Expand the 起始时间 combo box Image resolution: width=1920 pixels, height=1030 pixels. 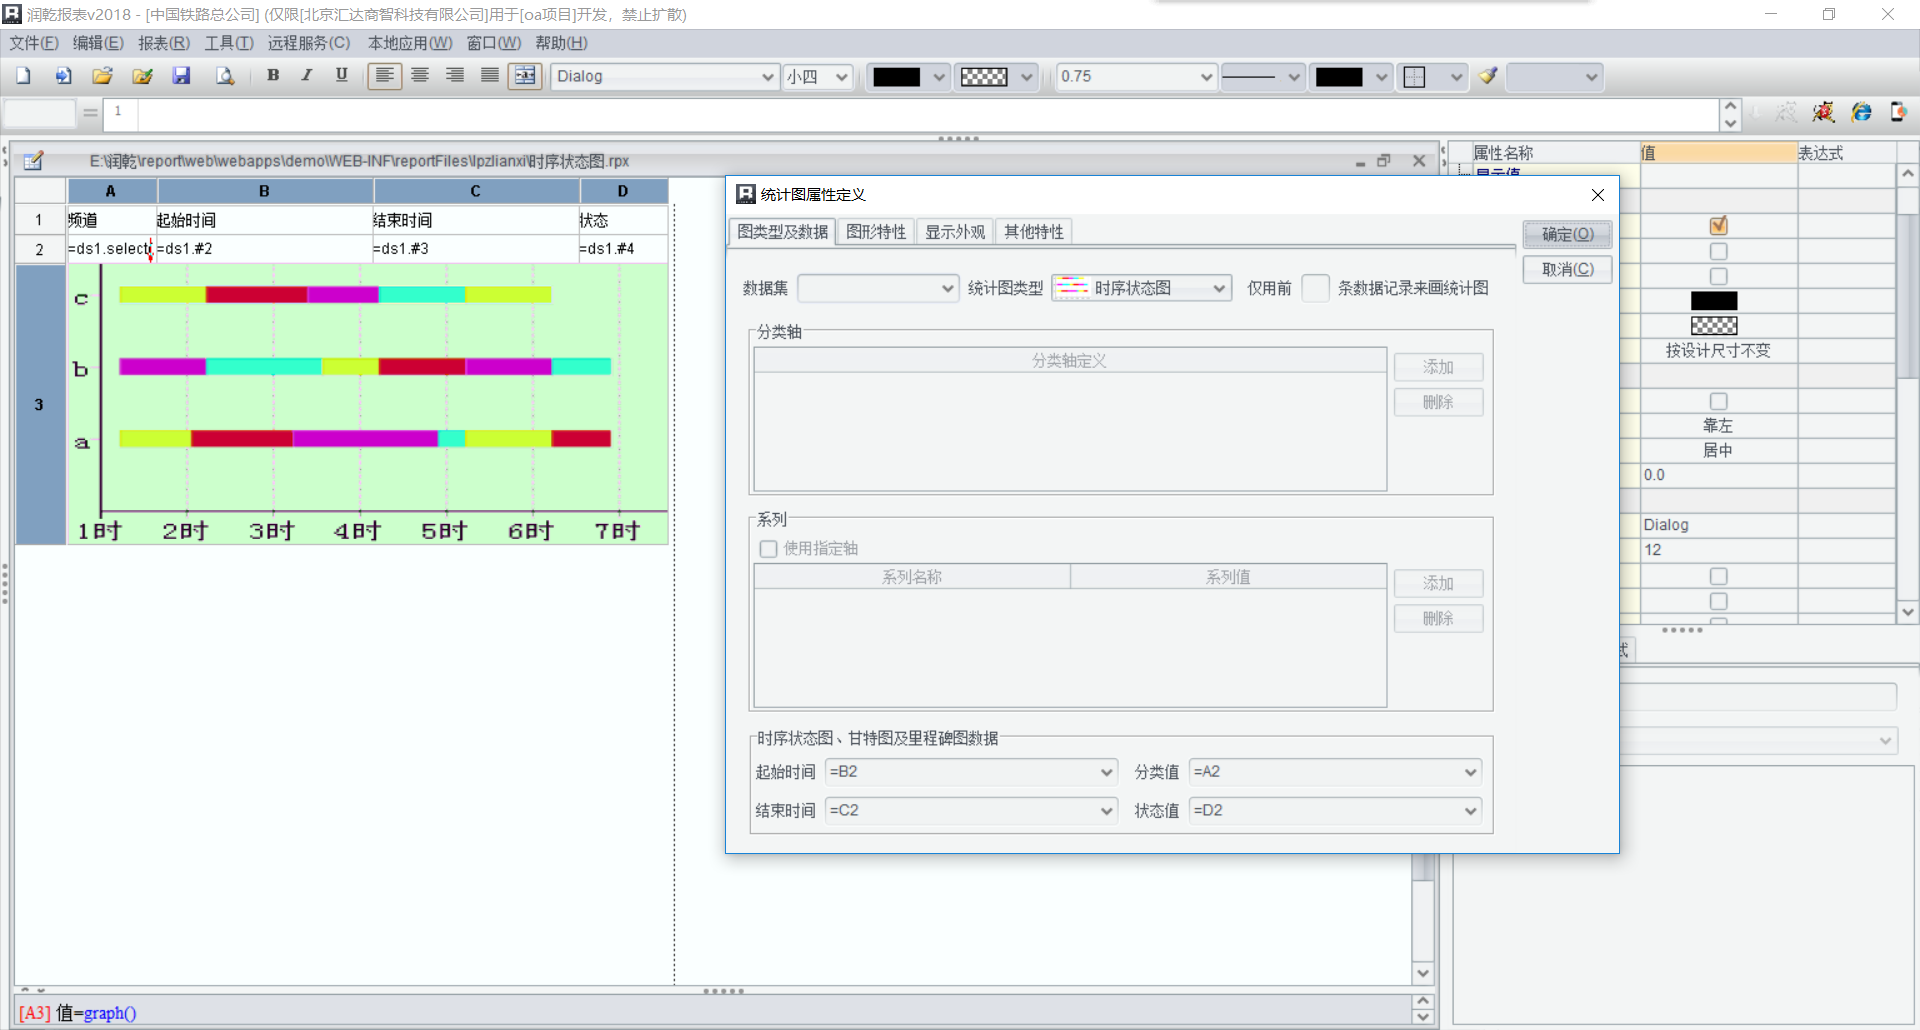tap(1106, 772)
